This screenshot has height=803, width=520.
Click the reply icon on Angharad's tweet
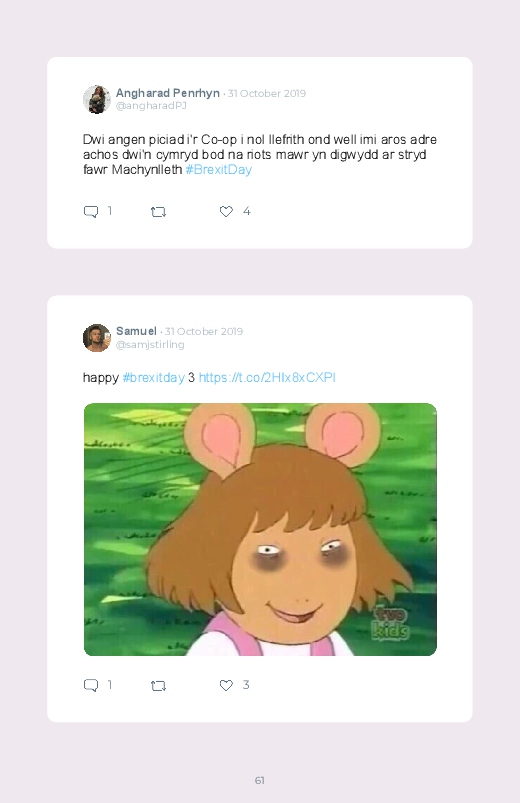(91, 212)
